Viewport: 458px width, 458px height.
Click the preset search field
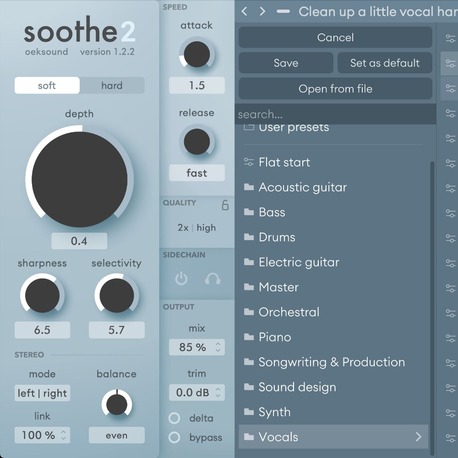click(335, 114)
